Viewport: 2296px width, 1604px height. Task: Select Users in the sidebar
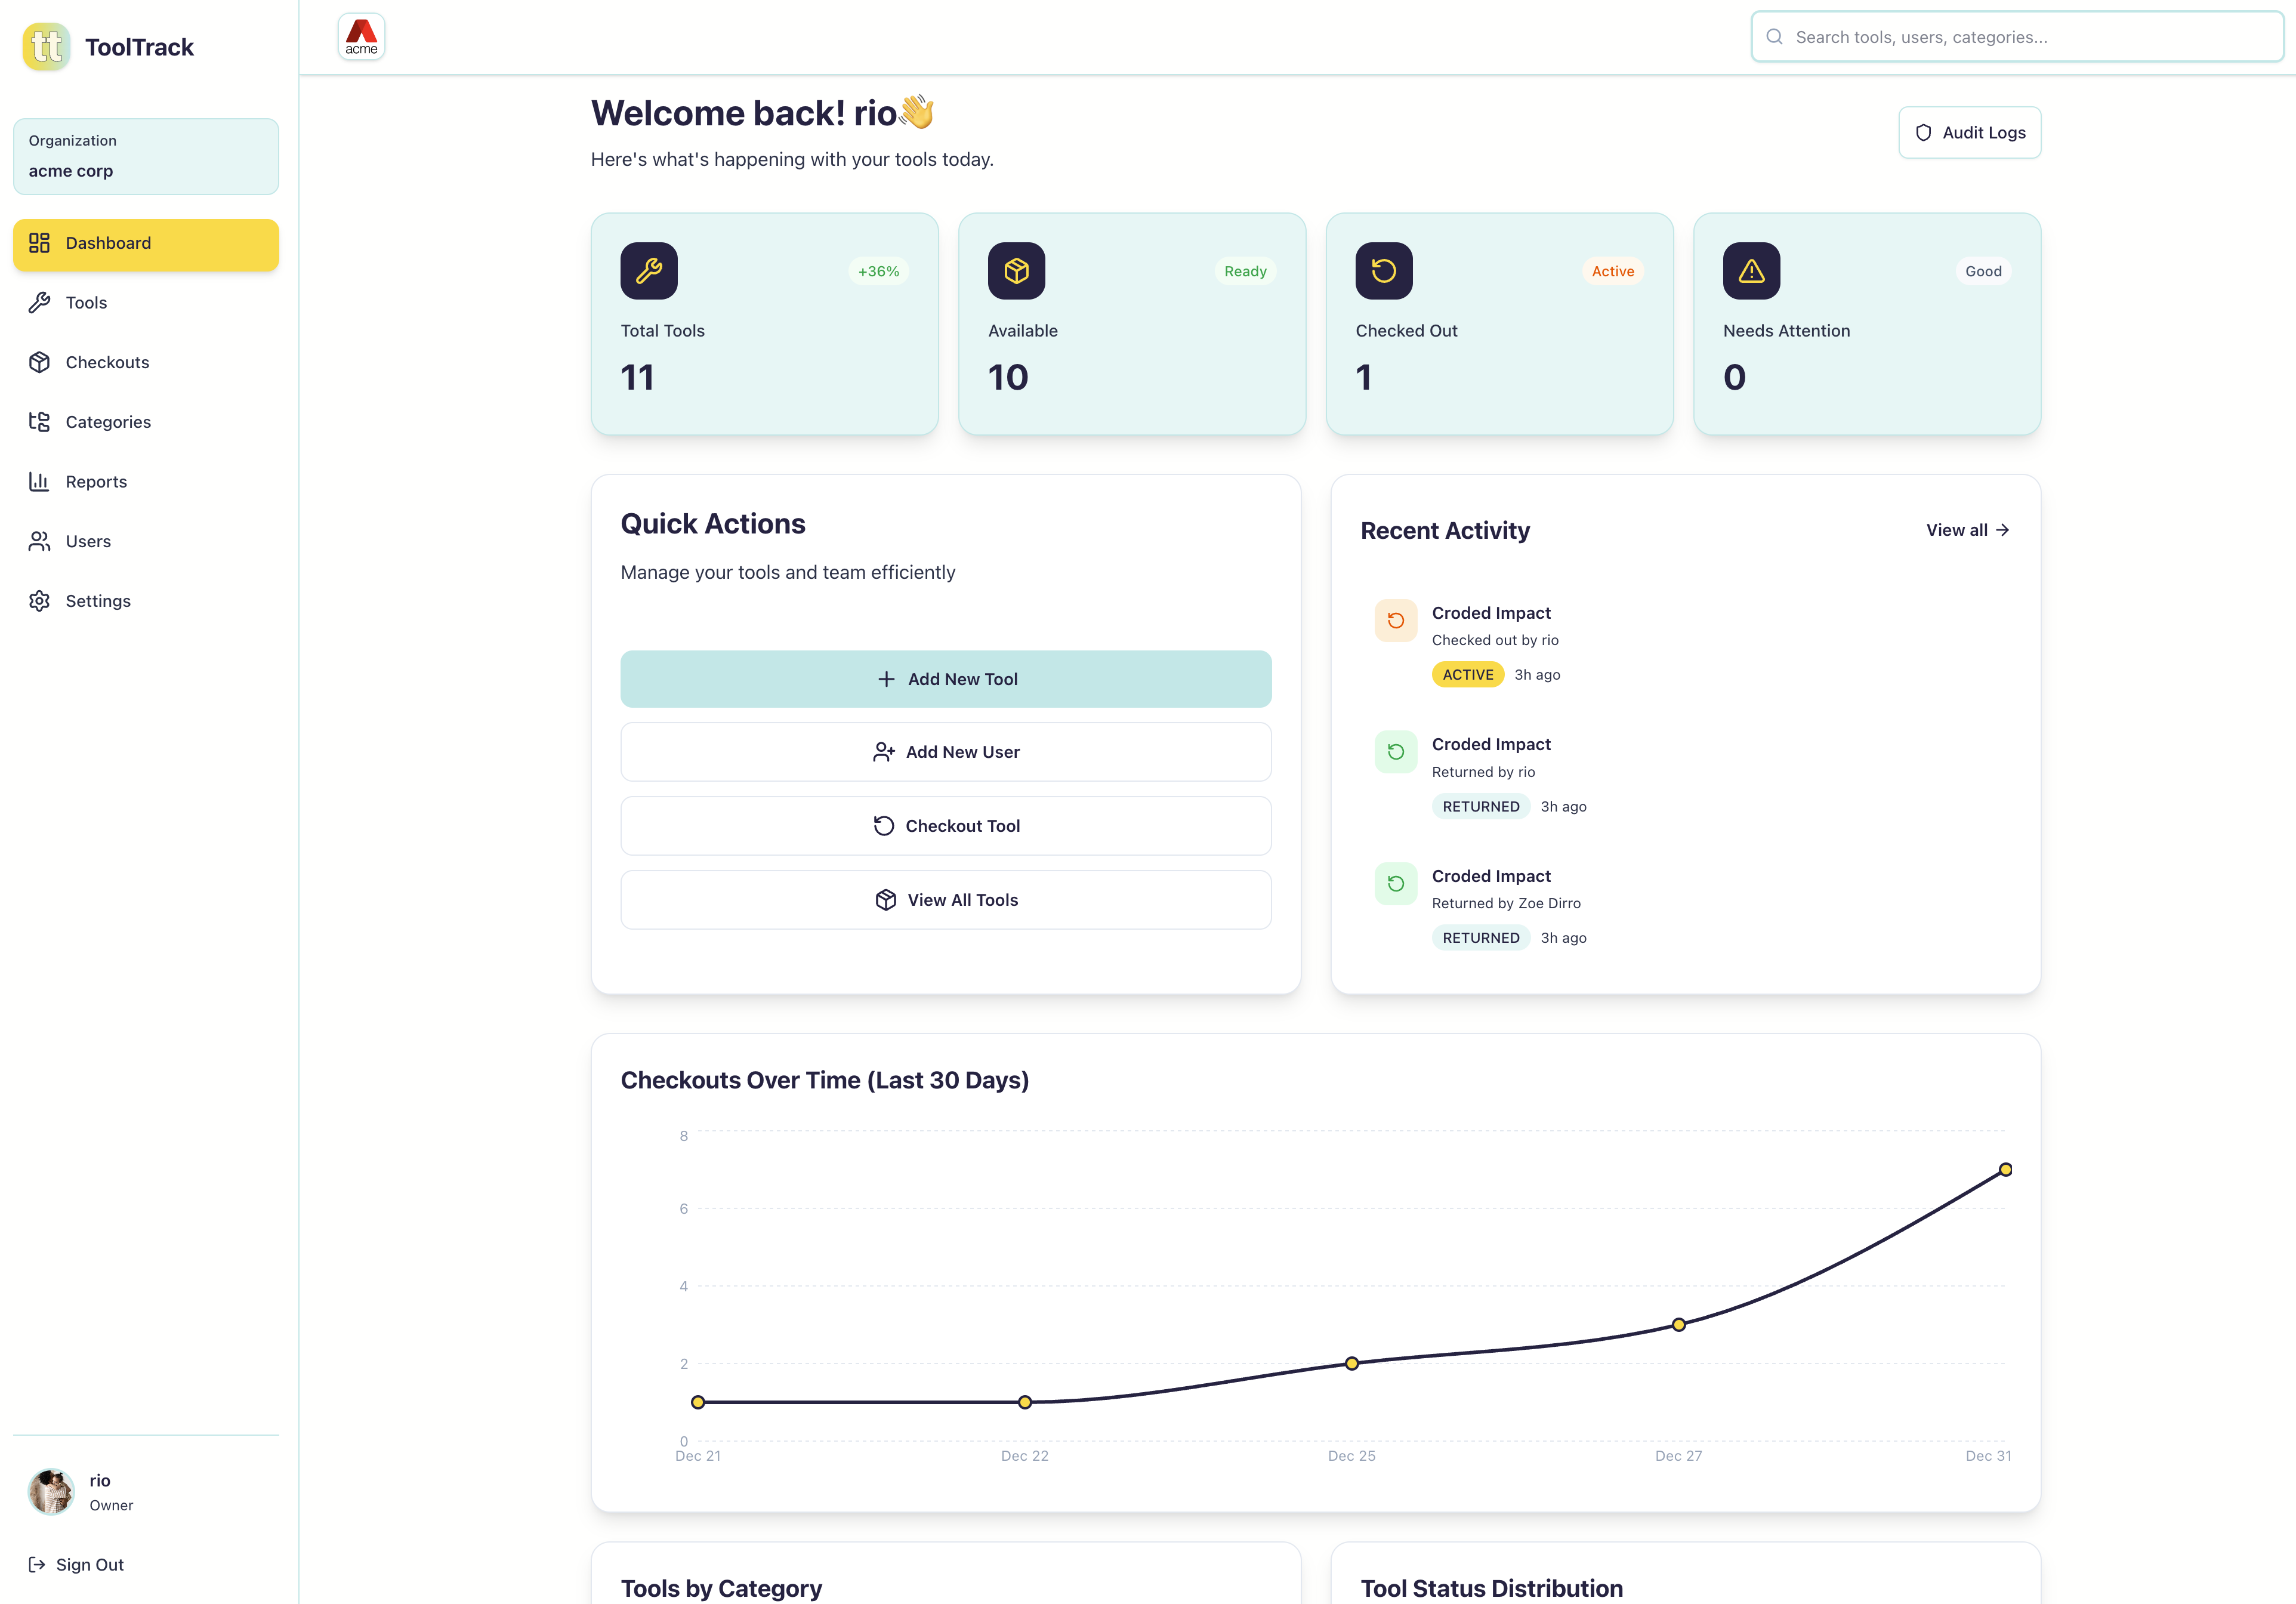pyautogui.click(x=88, y=541)
